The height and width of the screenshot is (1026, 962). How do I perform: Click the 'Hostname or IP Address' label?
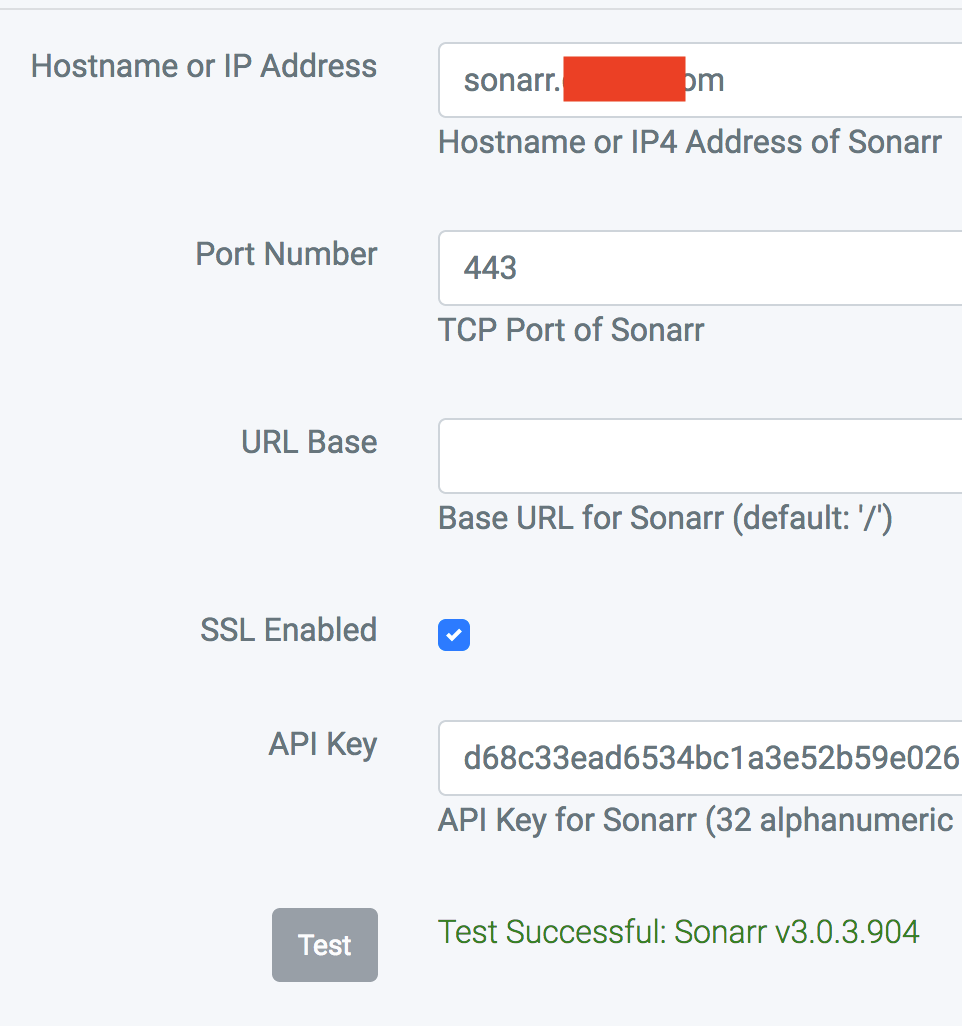[x=204, y=67]
